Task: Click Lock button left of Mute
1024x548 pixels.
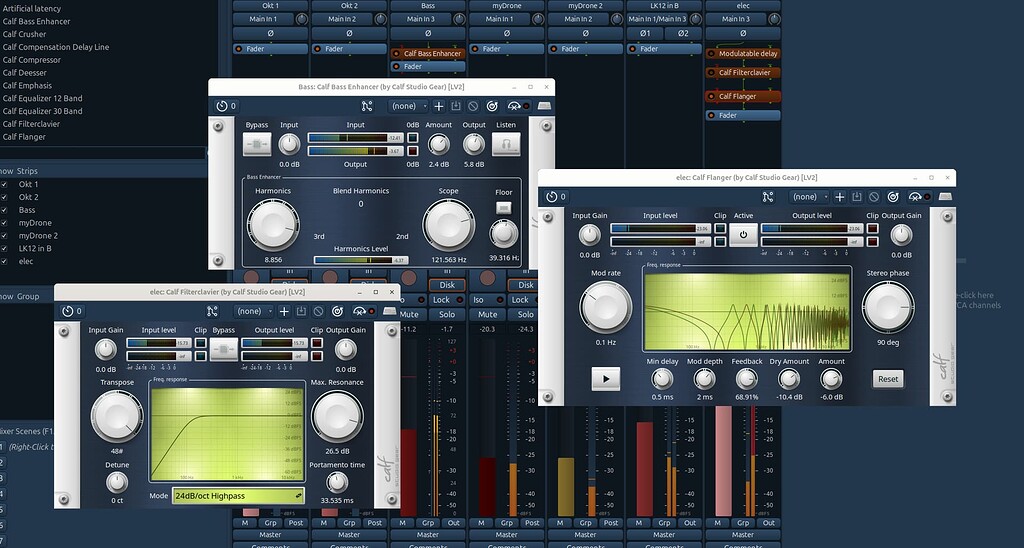Action: 445,300
